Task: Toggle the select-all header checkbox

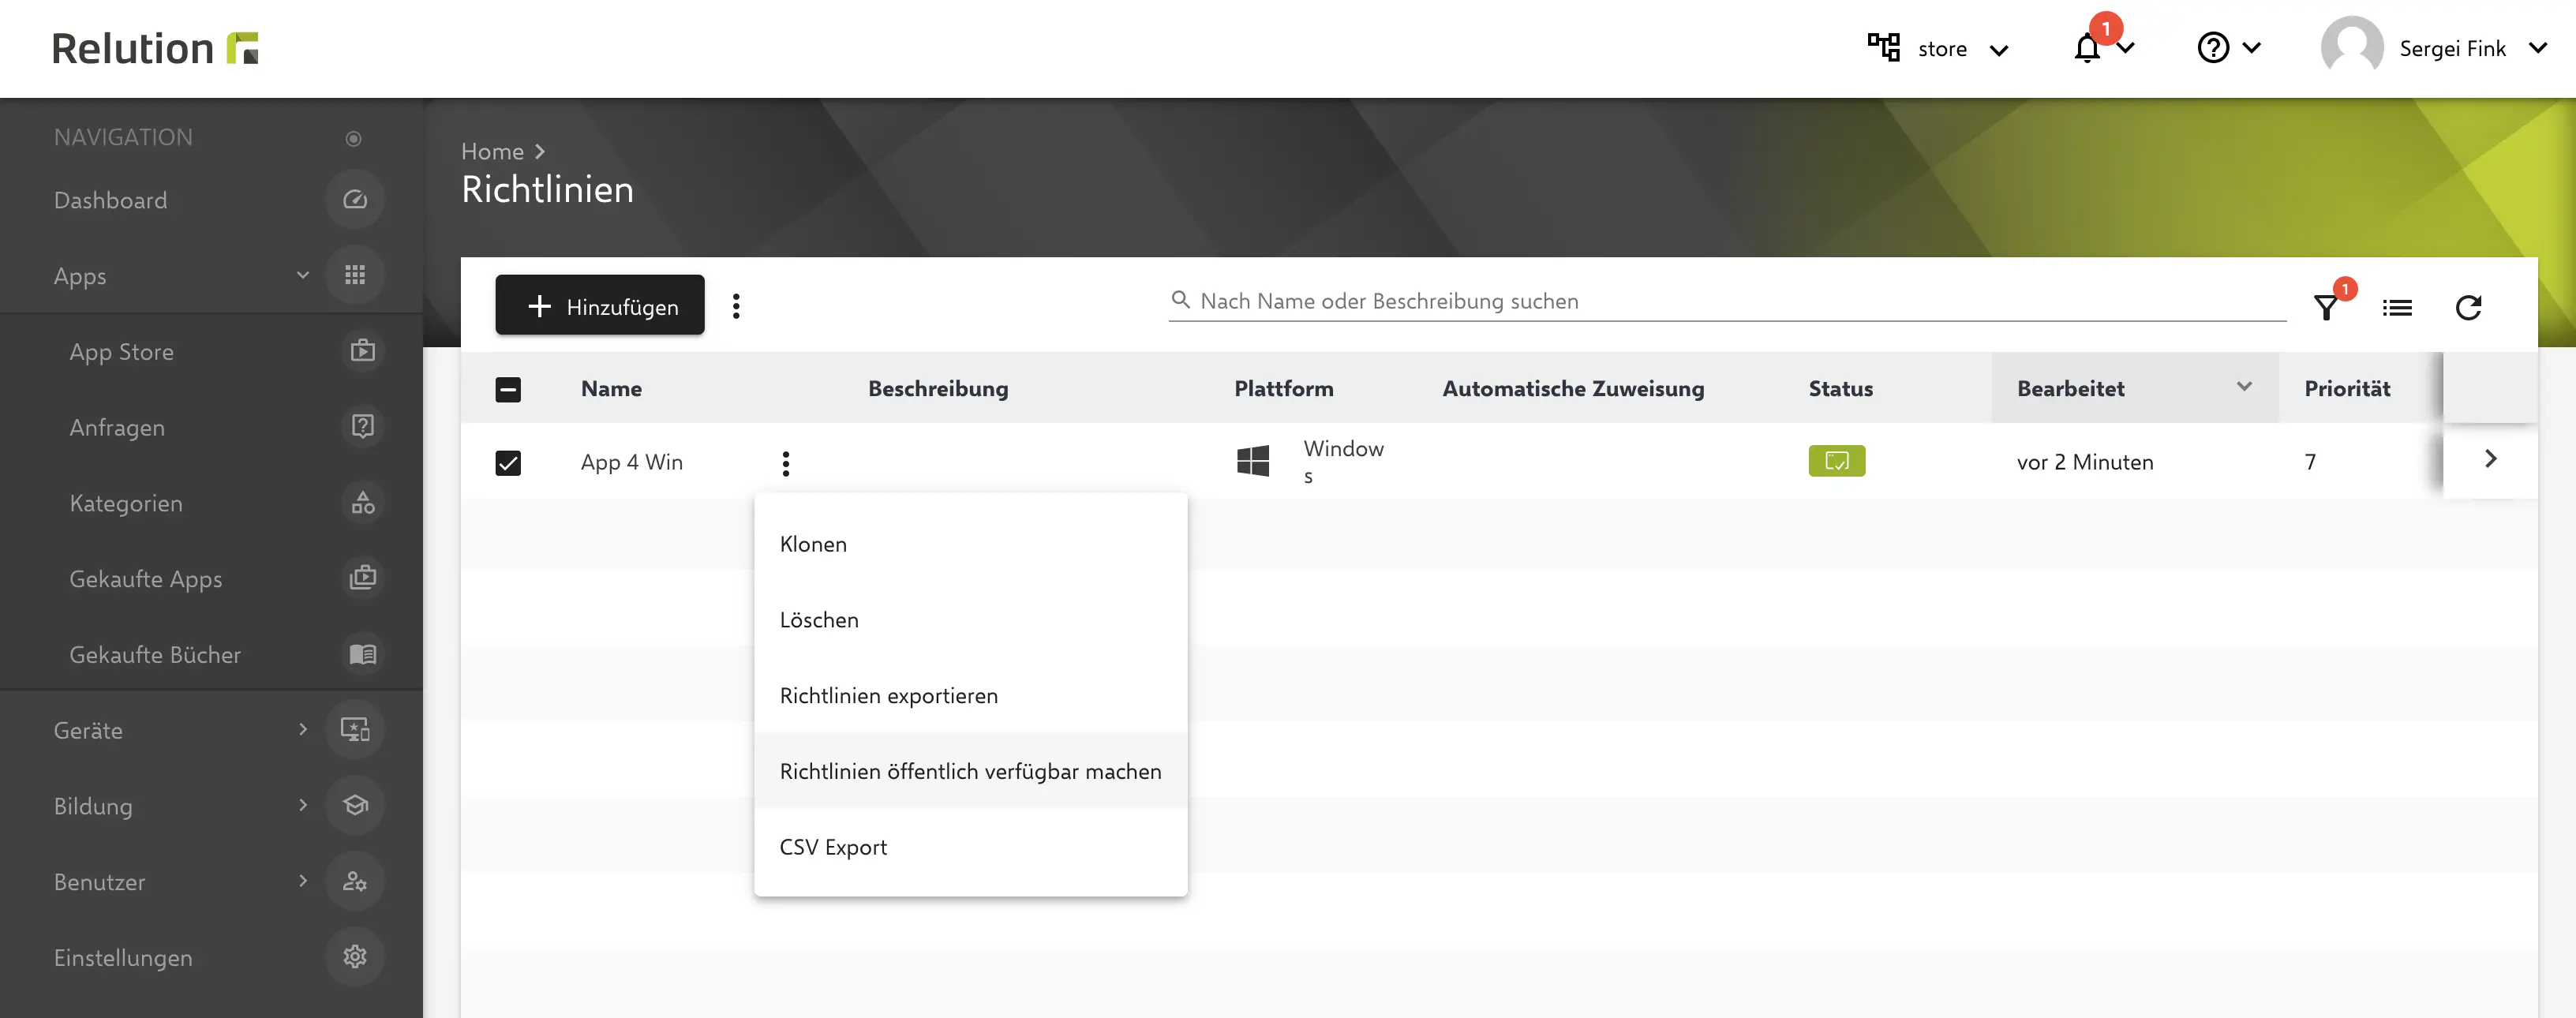Action: 508,389
